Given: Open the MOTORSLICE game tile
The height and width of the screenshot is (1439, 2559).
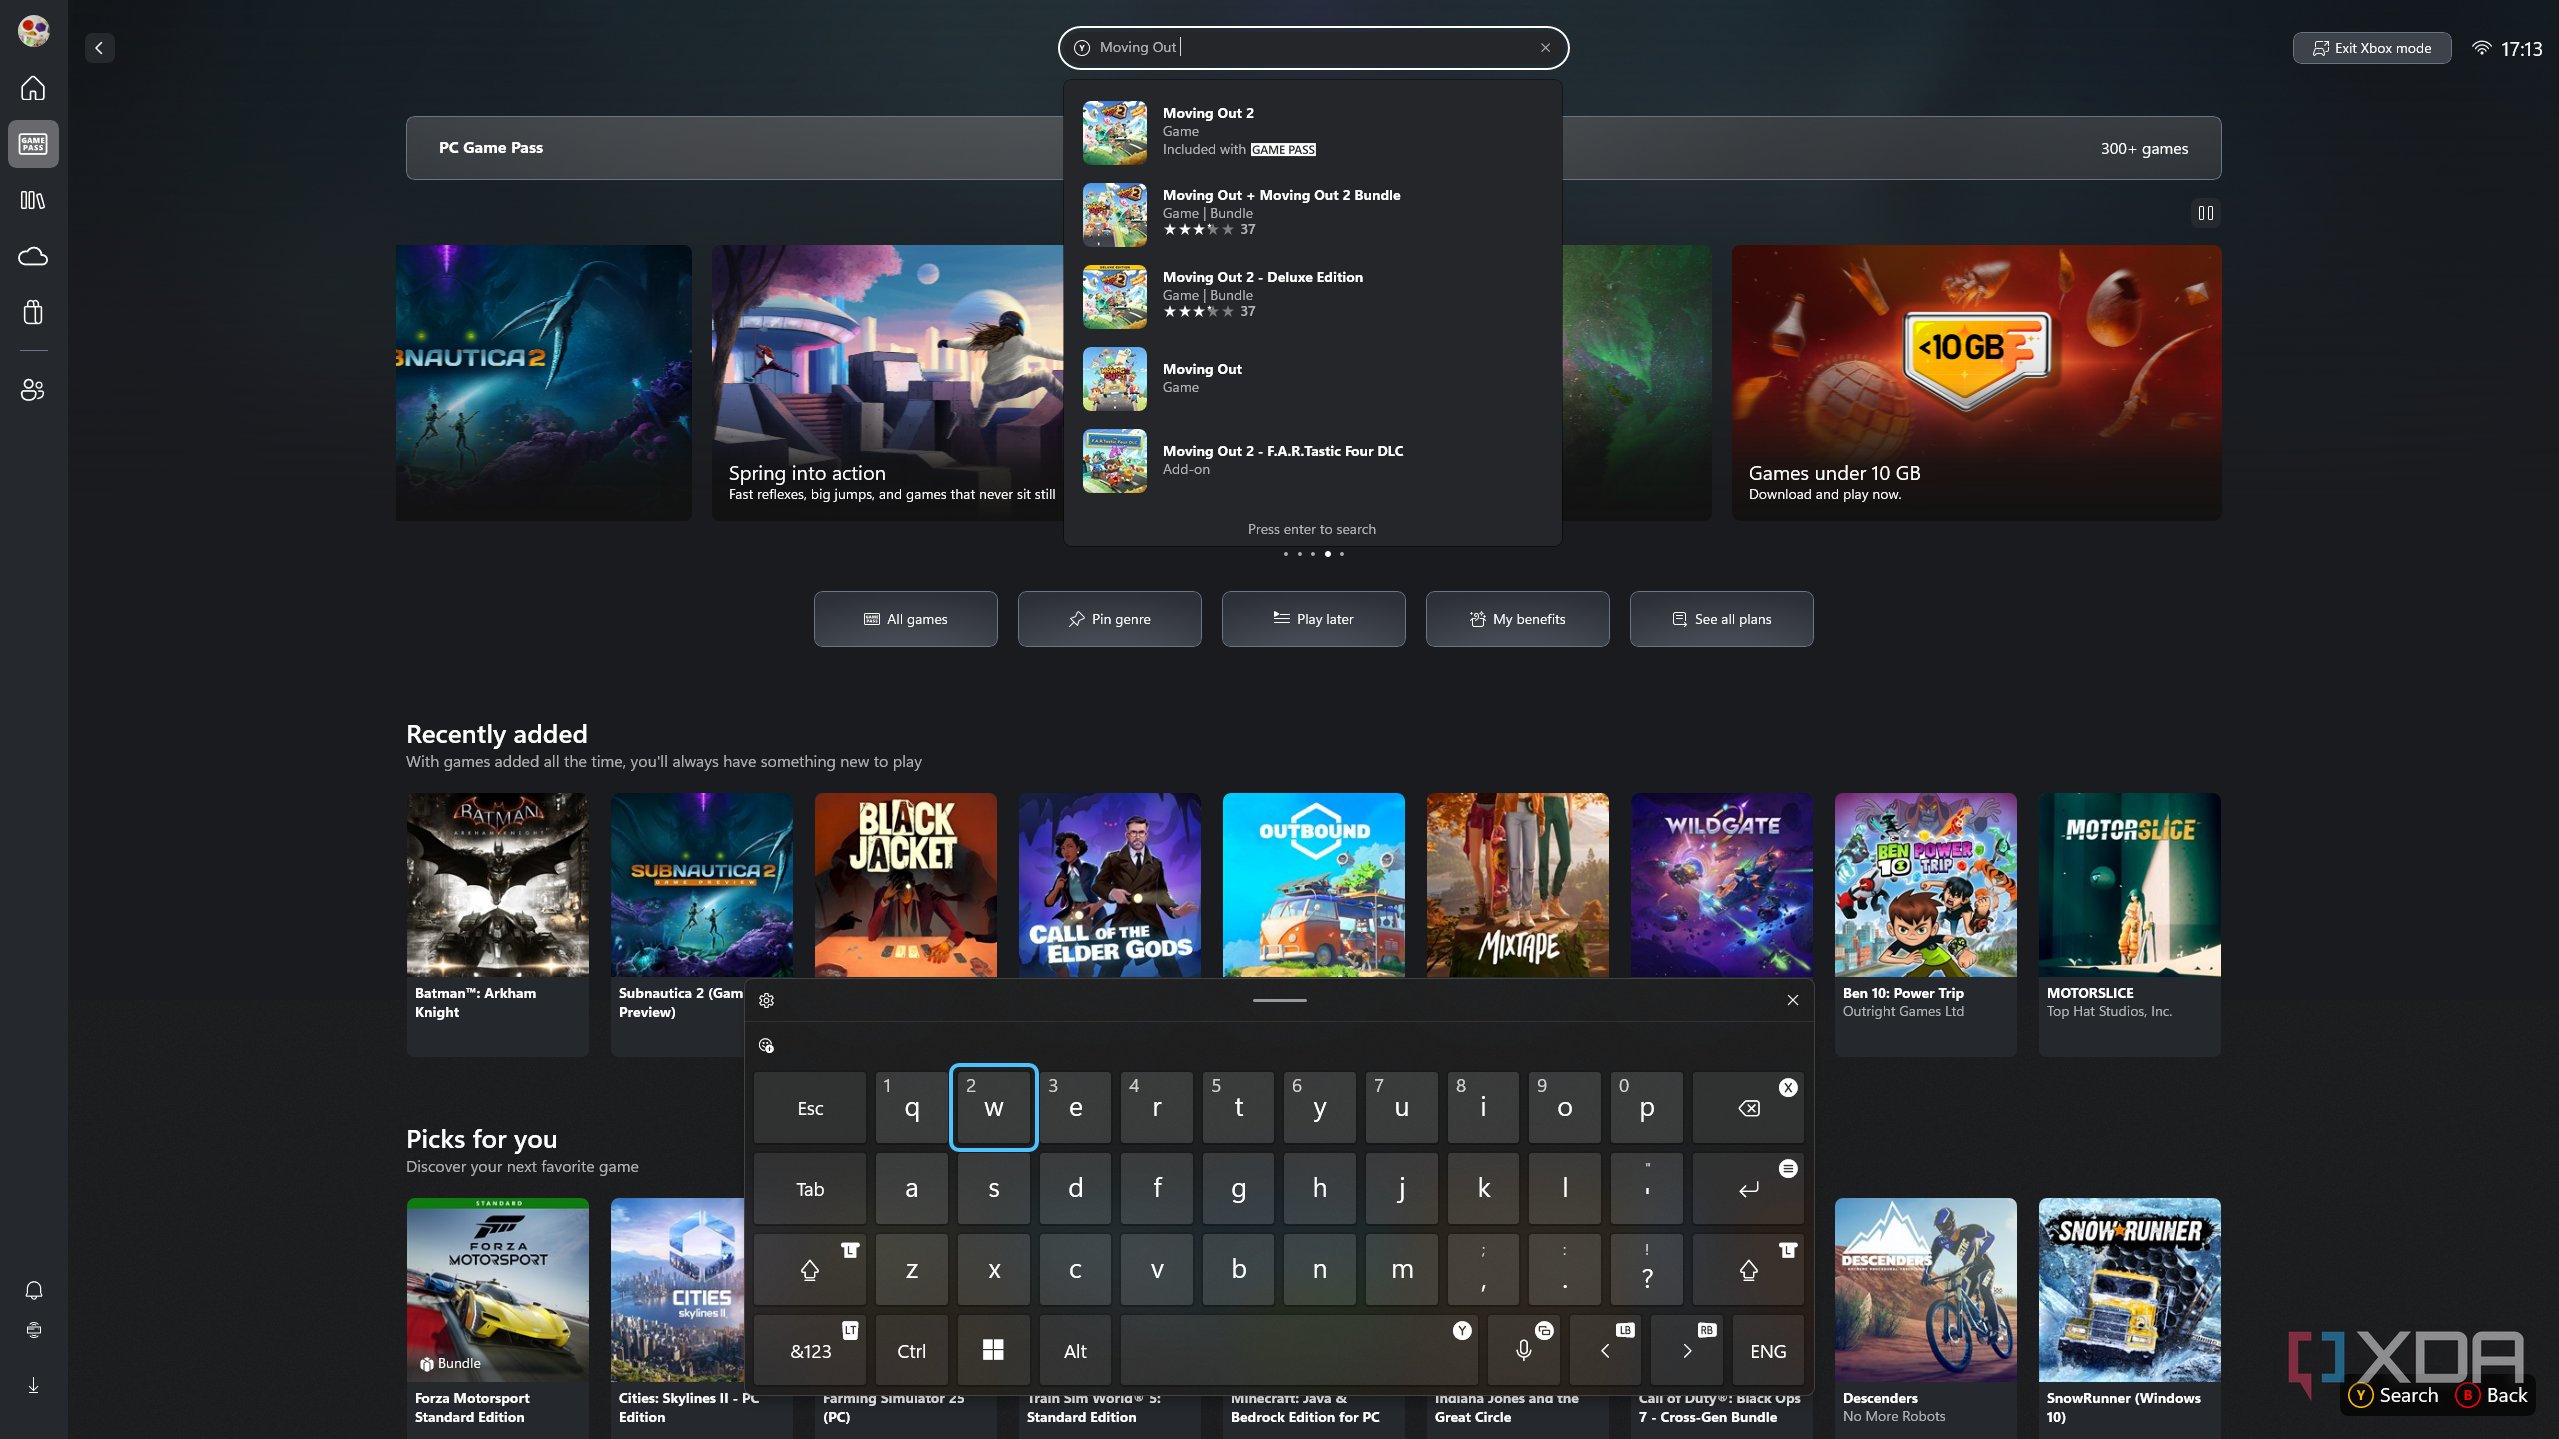Looking at the screenshot, I should click(x=2129, y=924).
